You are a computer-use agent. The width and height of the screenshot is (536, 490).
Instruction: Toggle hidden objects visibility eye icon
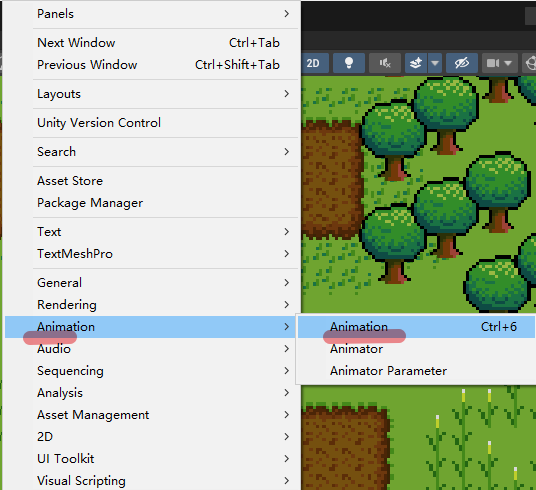point(462,63)
